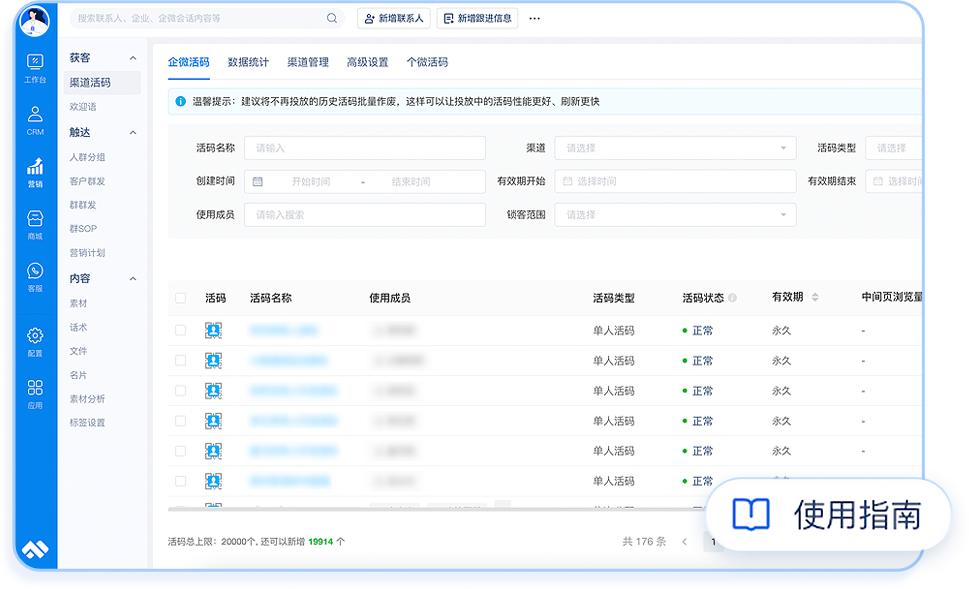Click the 新增联系人 button
This screenshot has width=969, height=589.
pos(393,18)
